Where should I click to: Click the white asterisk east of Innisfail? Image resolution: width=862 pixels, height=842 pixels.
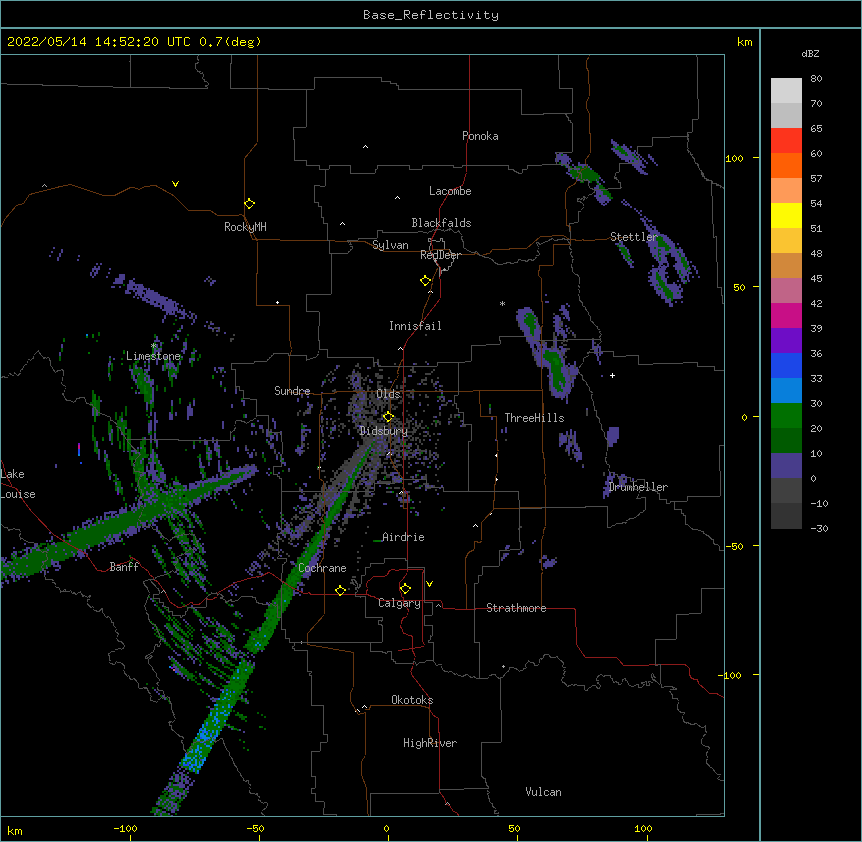[x=502, y=303]
